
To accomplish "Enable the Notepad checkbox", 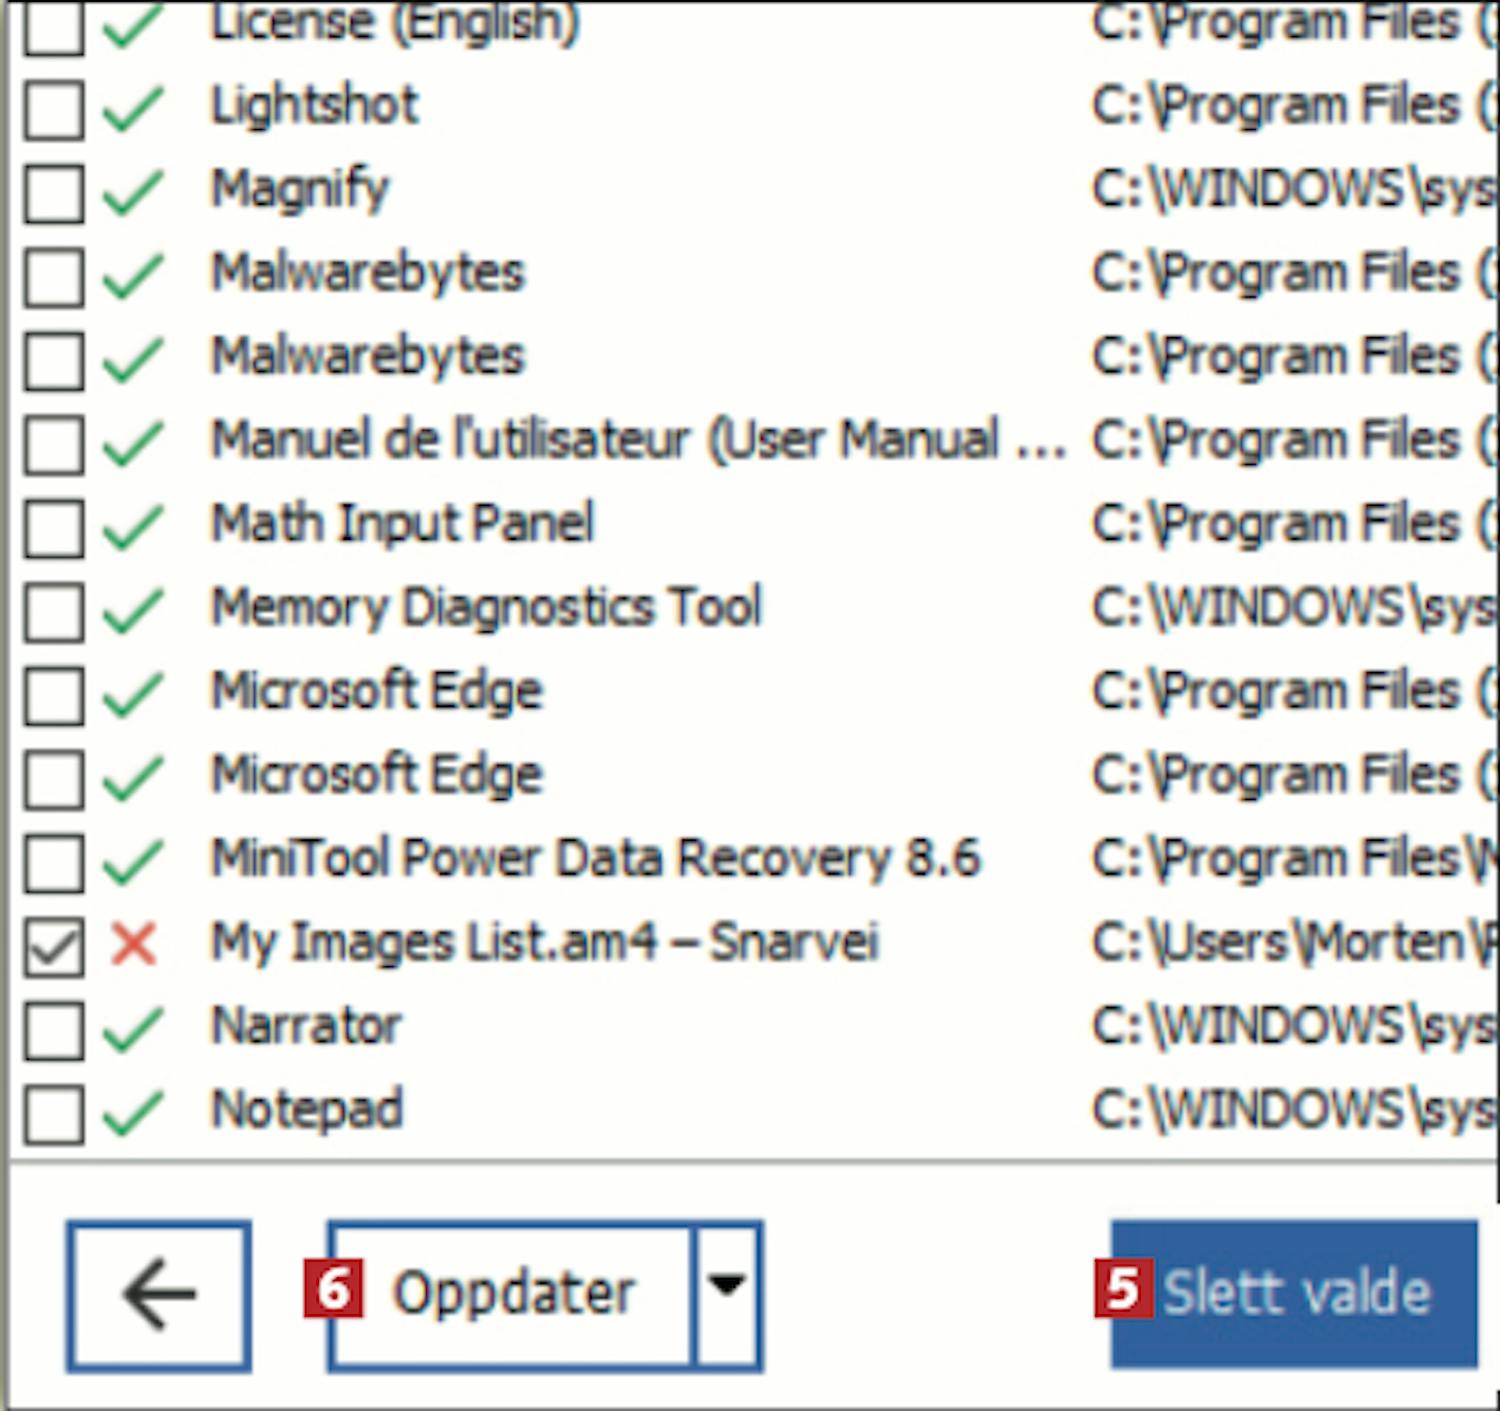I will [54, 1113].
